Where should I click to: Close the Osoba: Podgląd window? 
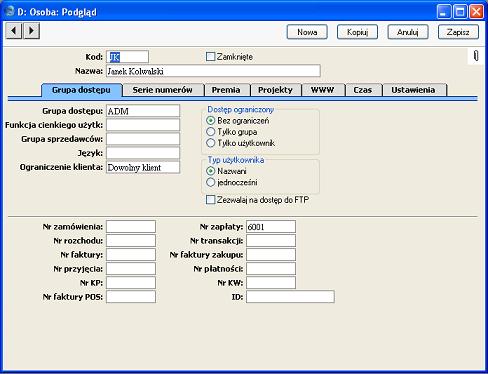click(476, 12)
